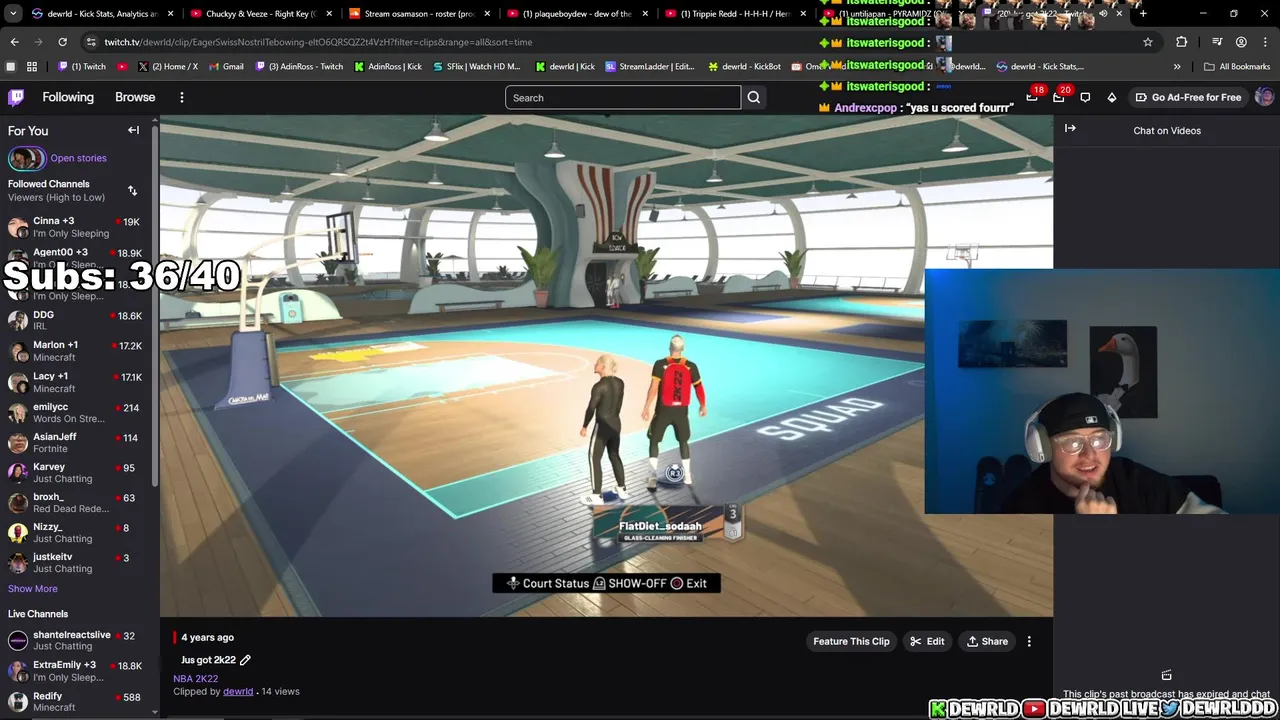Viewport: 1280px width, 720px height.
Task: Open the AsianJeff channel
Action: [78, 443]
